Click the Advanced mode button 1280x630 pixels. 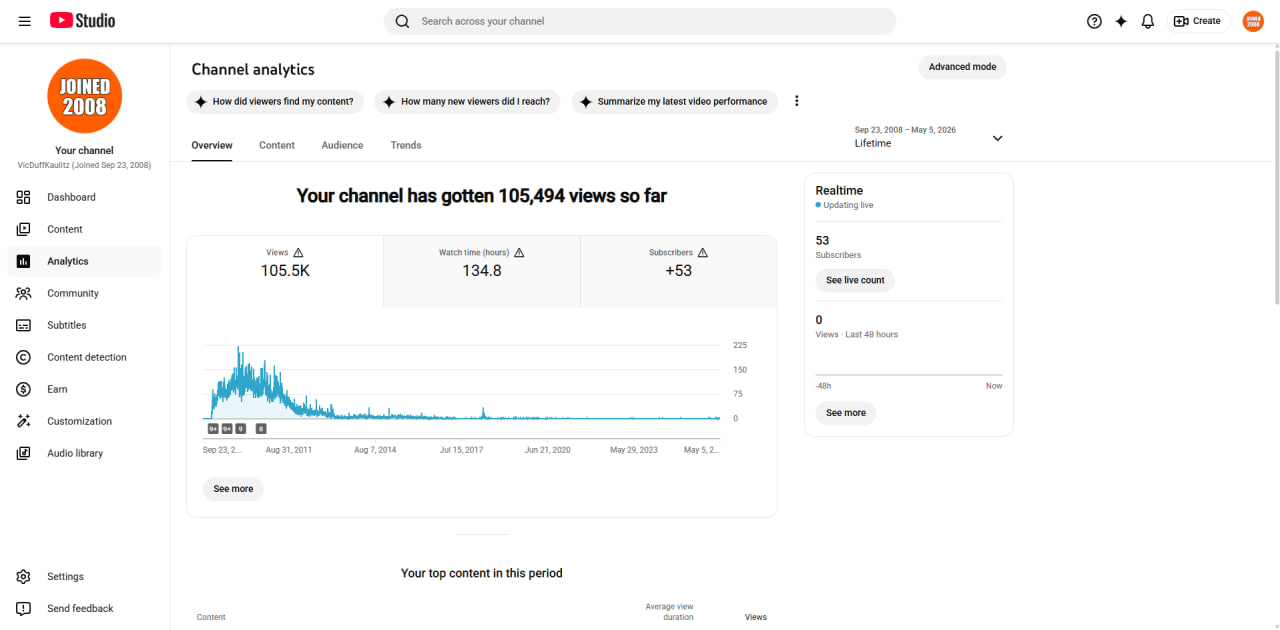tap(962, 67)
